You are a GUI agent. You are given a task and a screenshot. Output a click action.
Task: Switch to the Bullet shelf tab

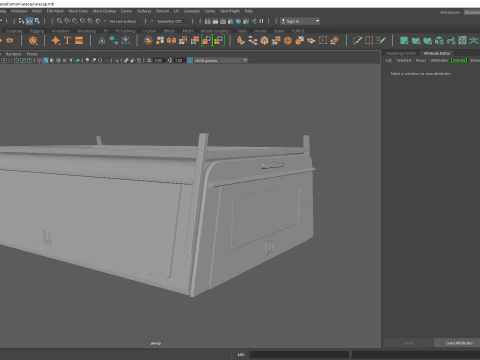(x=279, y=31)
